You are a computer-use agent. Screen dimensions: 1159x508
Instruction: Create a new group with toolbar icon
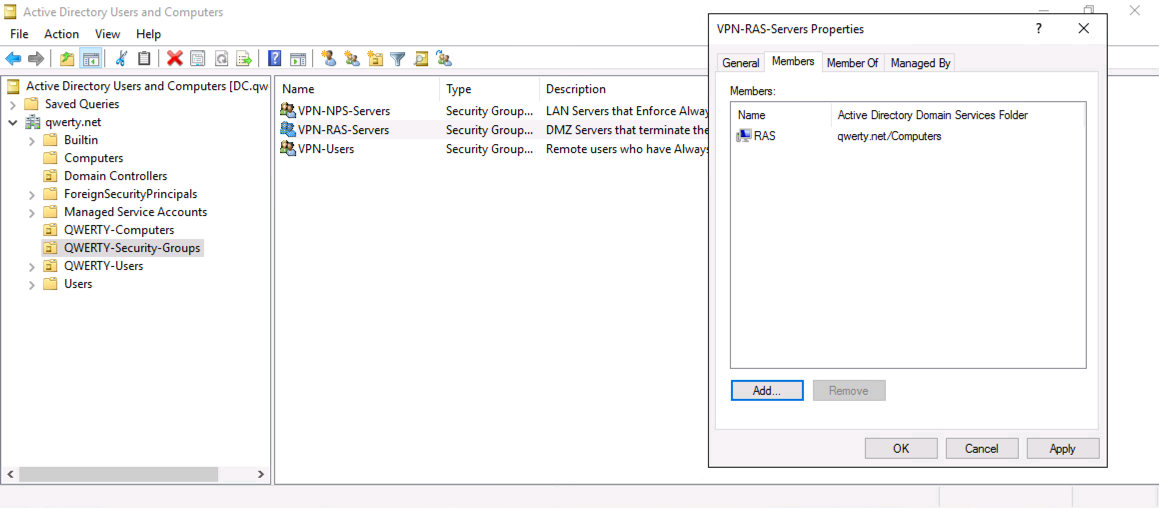352,58
